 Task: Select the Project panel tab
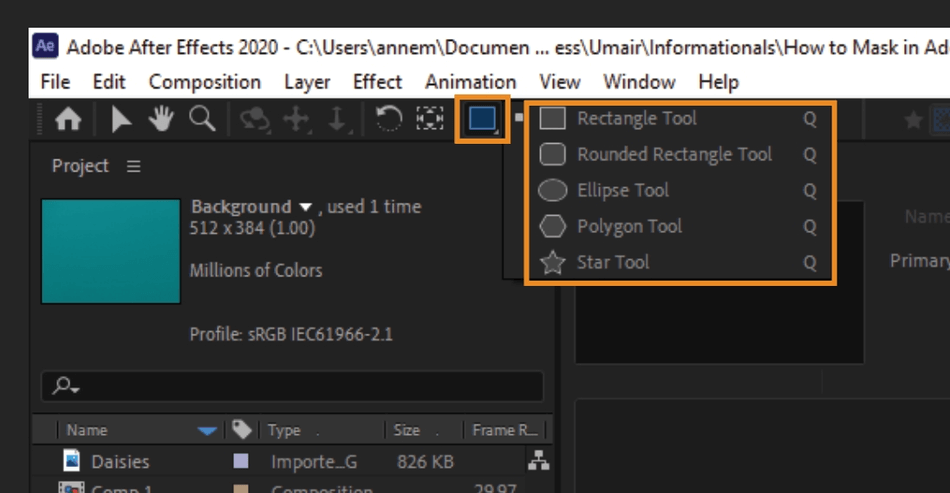(80, 166)
